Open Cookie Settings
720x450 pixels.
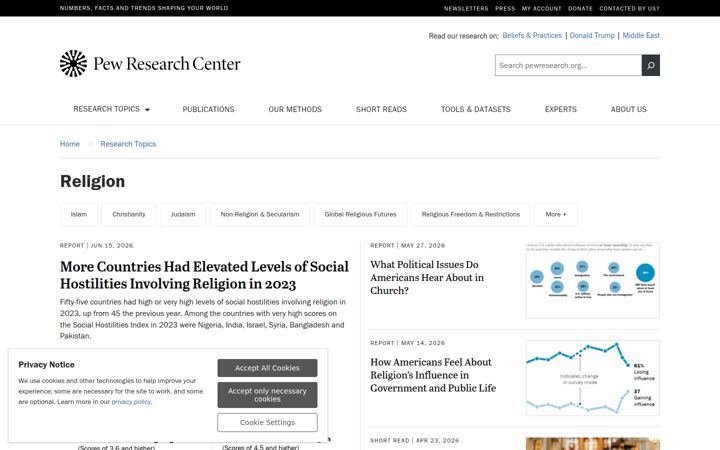(x=267, y=422)
